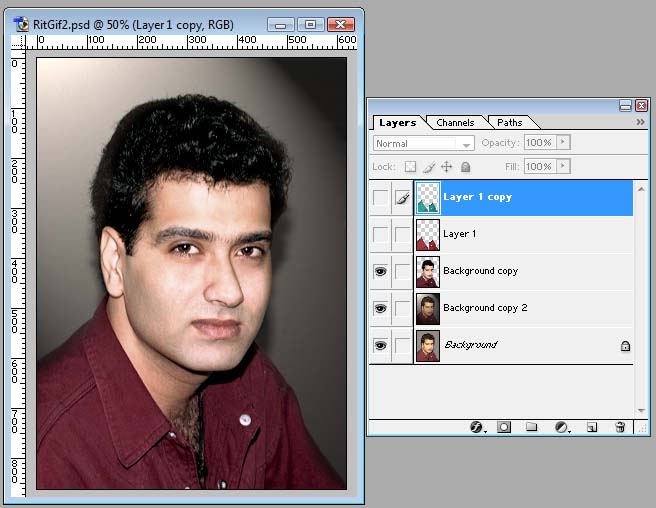Minimize the Layers palette
Screen dimensions: 656x508
pos(625,105)
